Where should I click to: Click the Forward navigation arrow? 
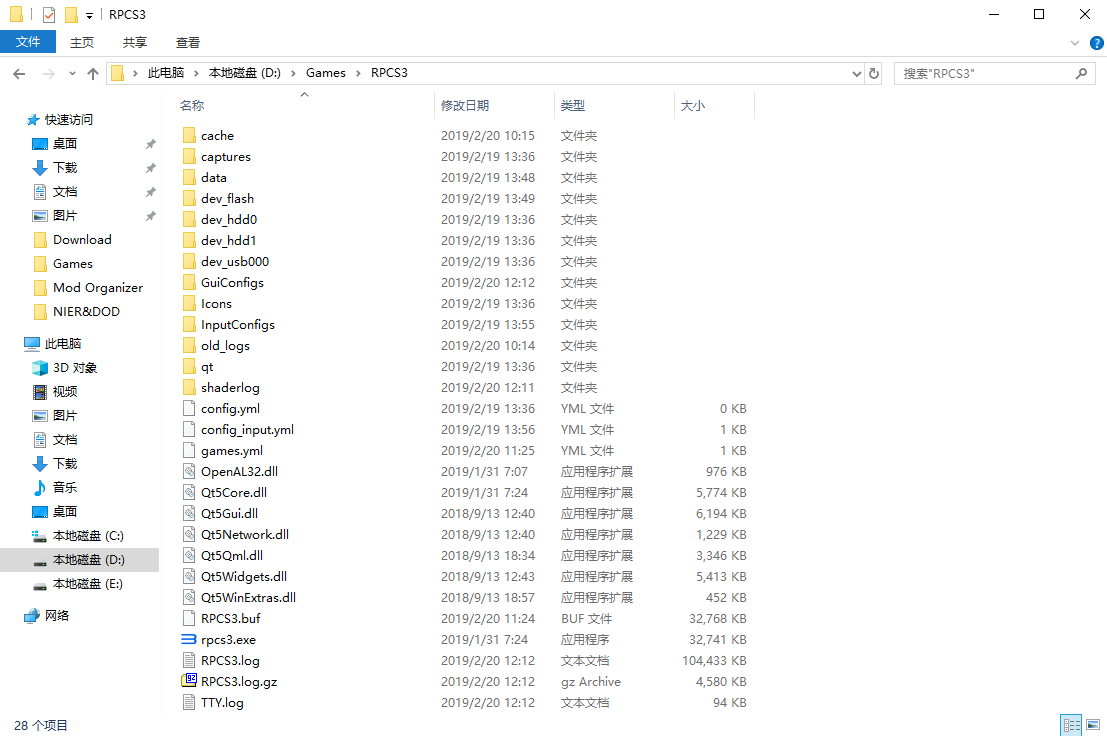[x=48, y=73]
